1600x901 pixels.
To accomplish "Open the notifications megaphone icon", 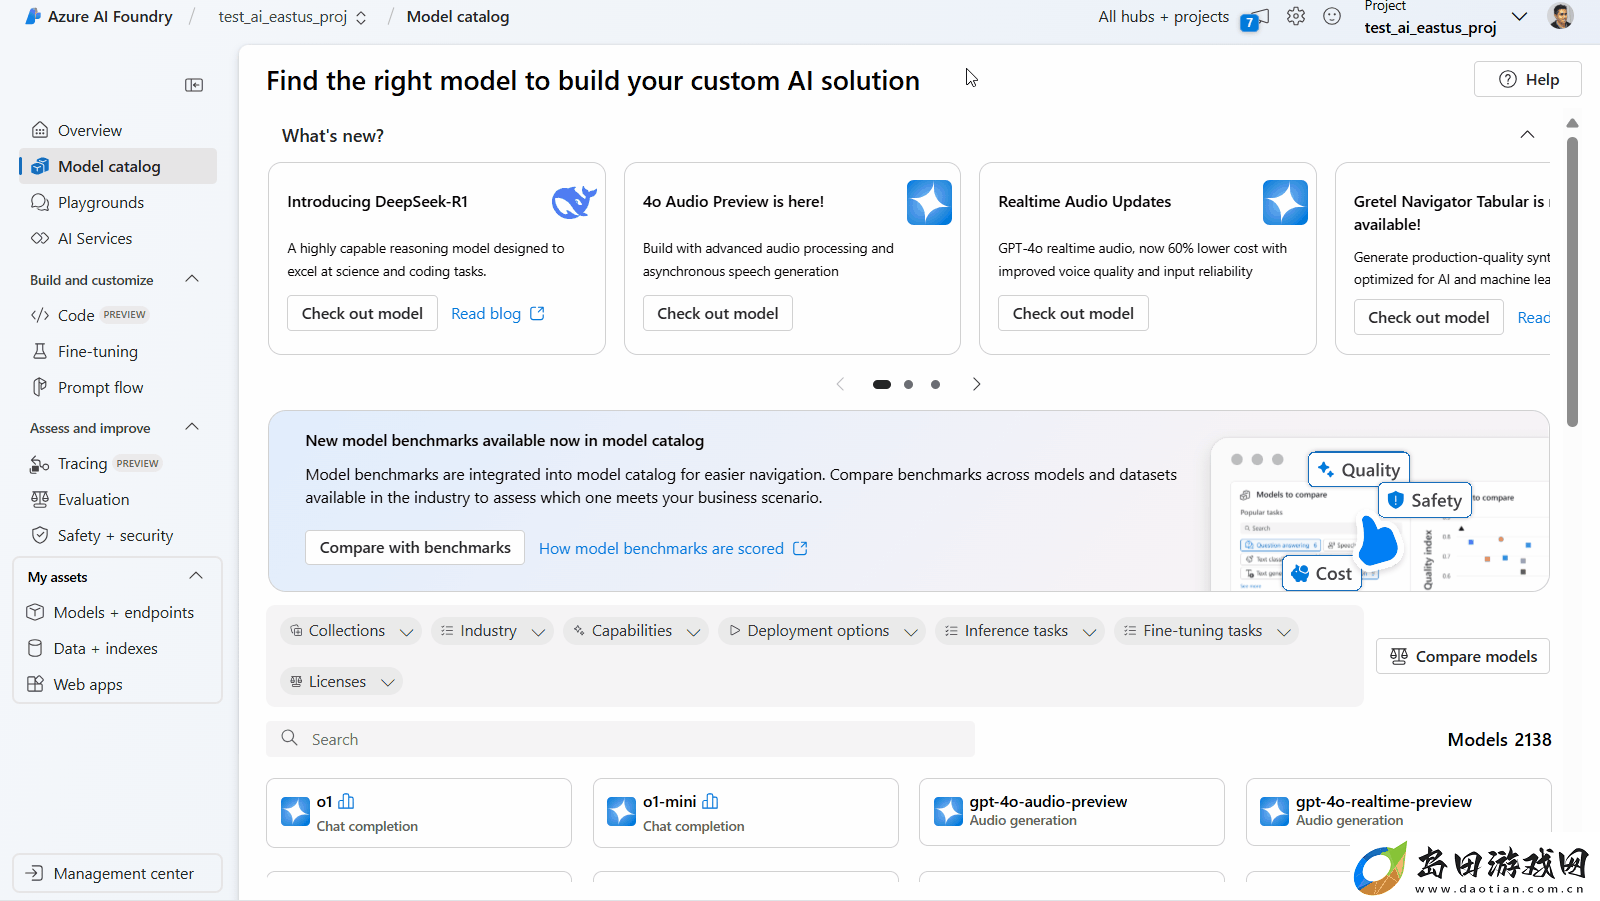I will 1255,18.
